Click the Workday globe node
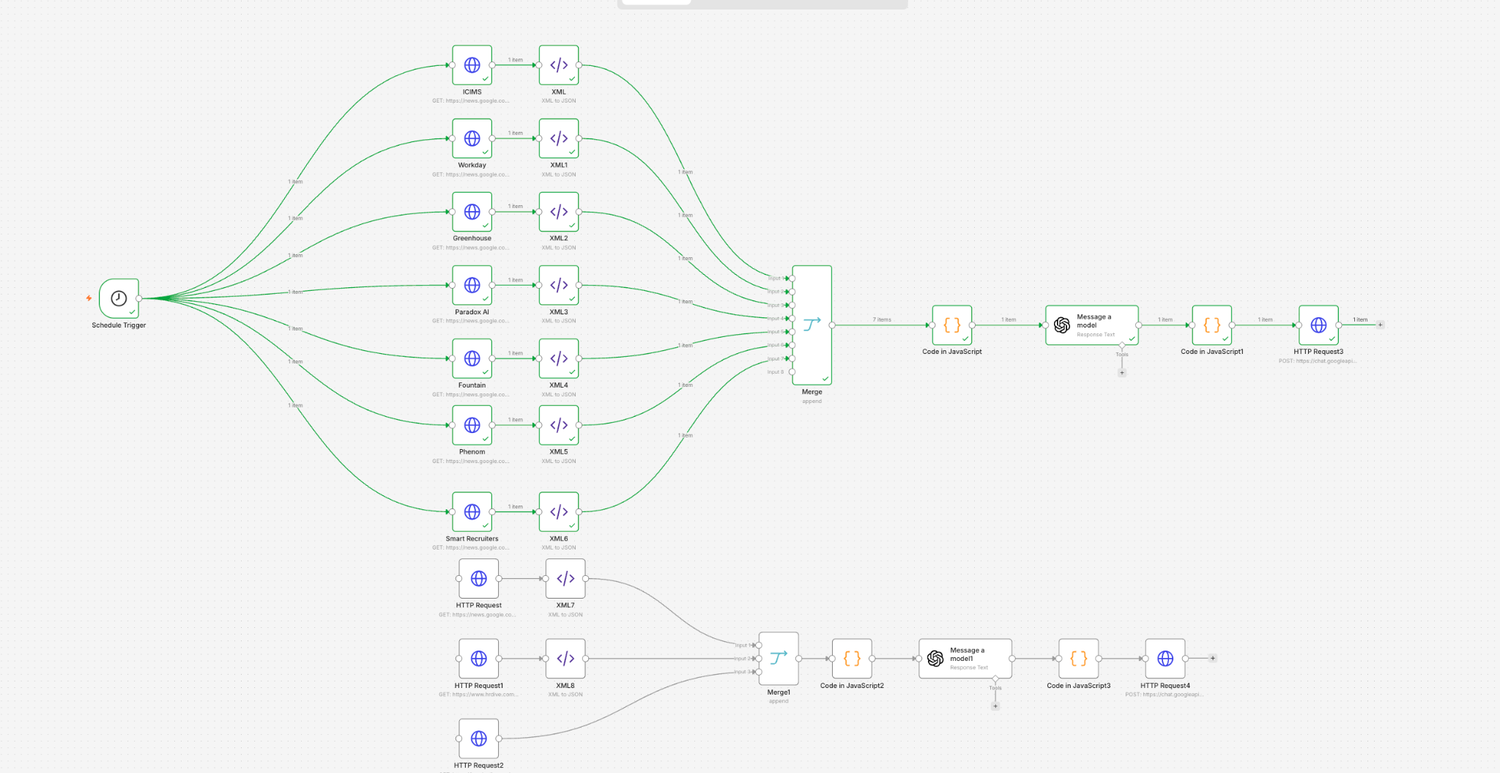This screenshot has height=773, width=1500. point(472,138)
